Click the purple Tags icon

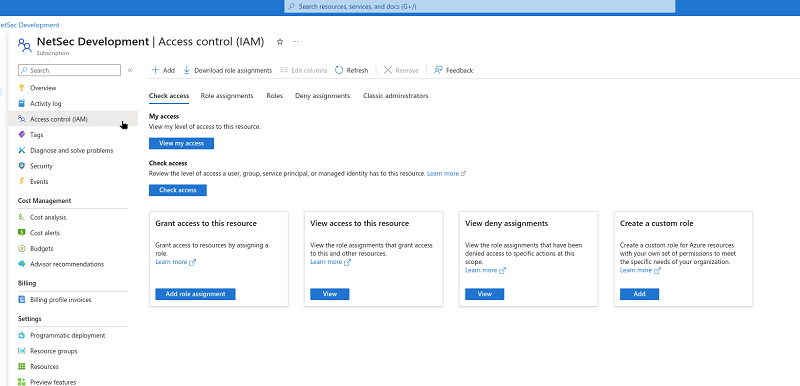pos(21,135)
